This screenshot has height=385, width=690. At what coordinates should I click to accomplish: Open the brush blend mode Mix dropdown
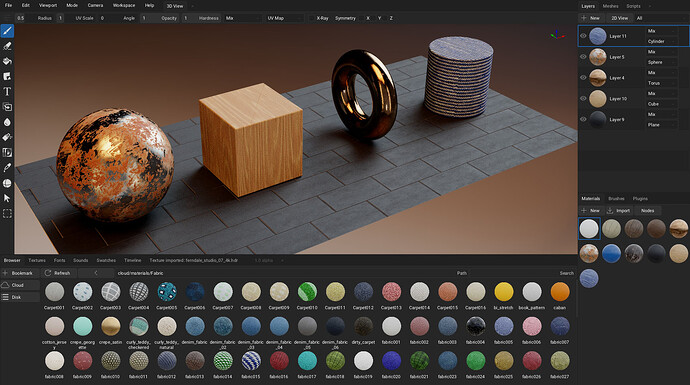click(243, 18)
